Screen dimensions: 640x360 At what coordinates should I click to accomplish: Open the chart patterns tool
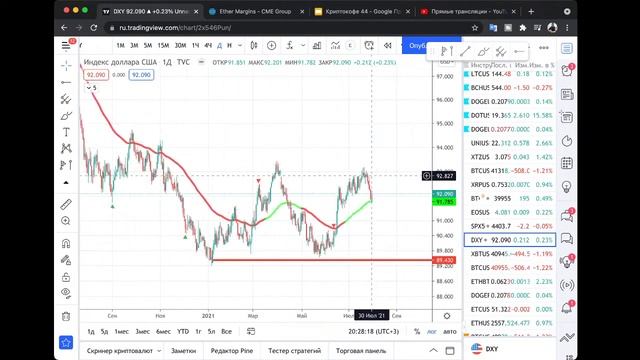point(66,148)
